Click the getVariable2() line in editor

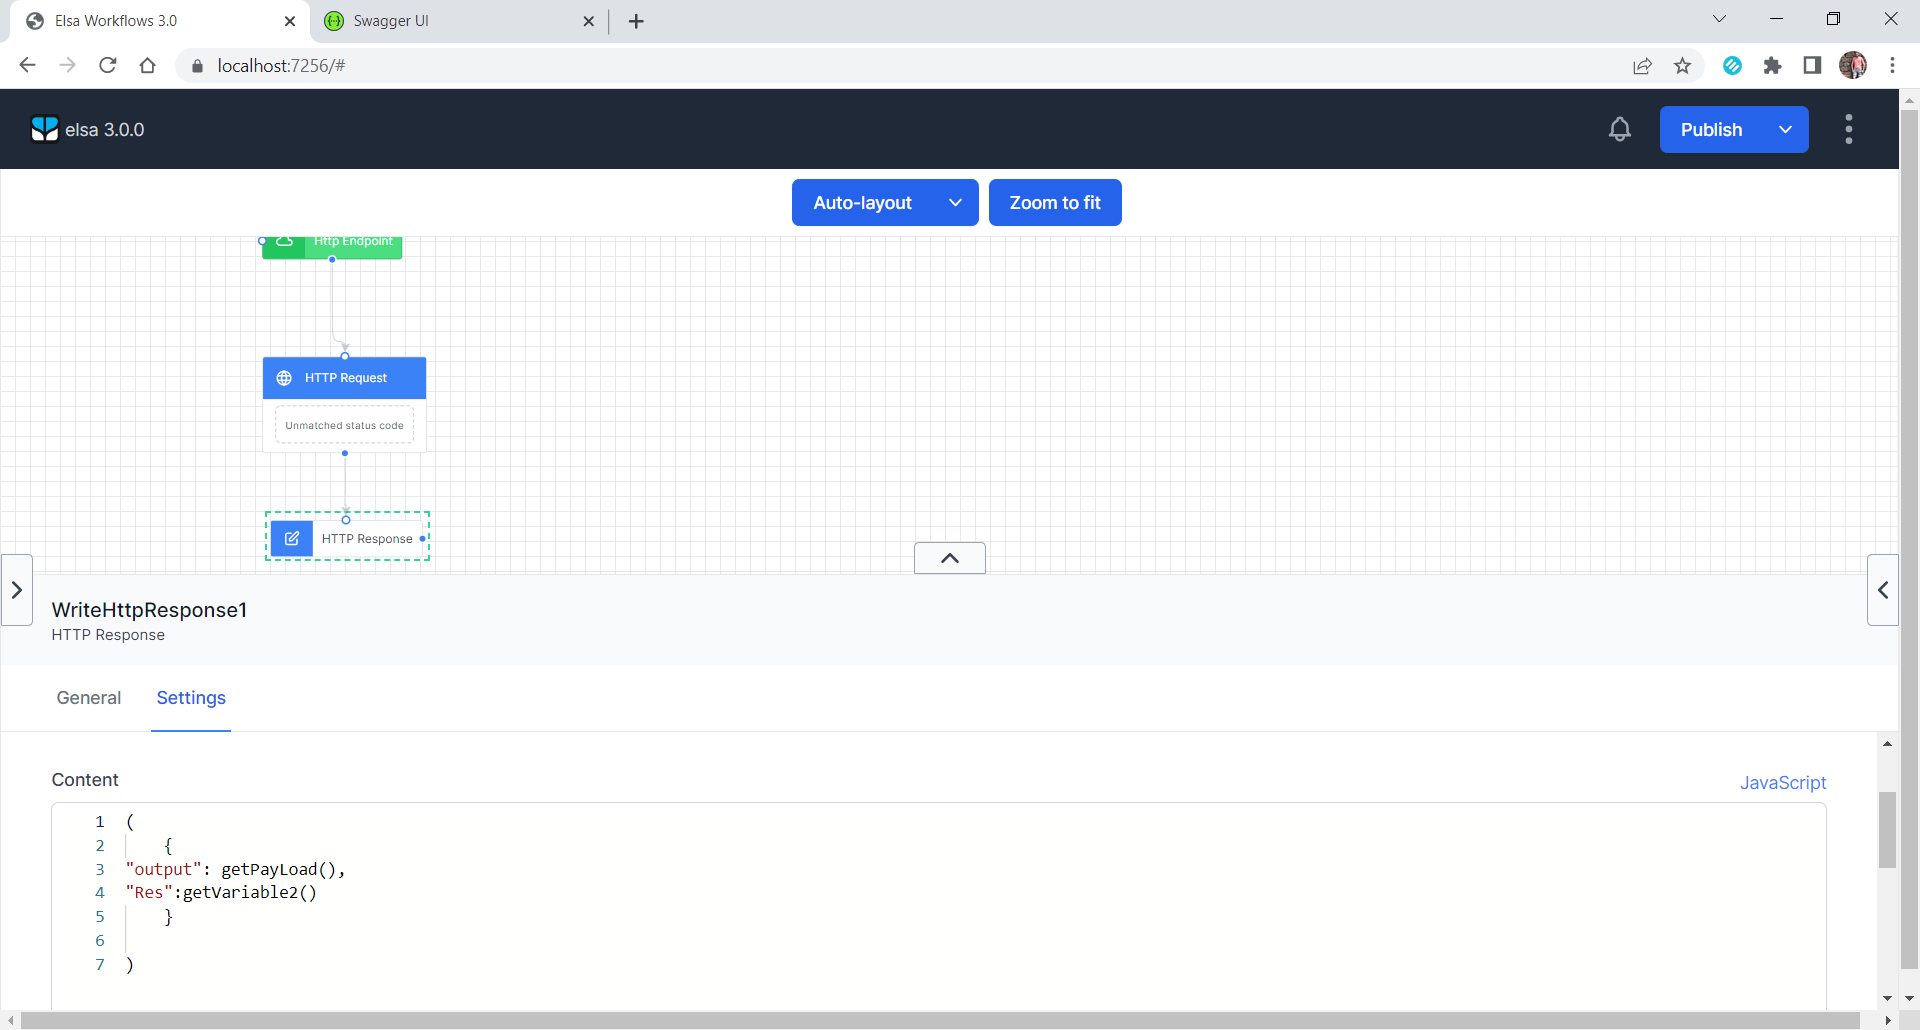[221, 892]
